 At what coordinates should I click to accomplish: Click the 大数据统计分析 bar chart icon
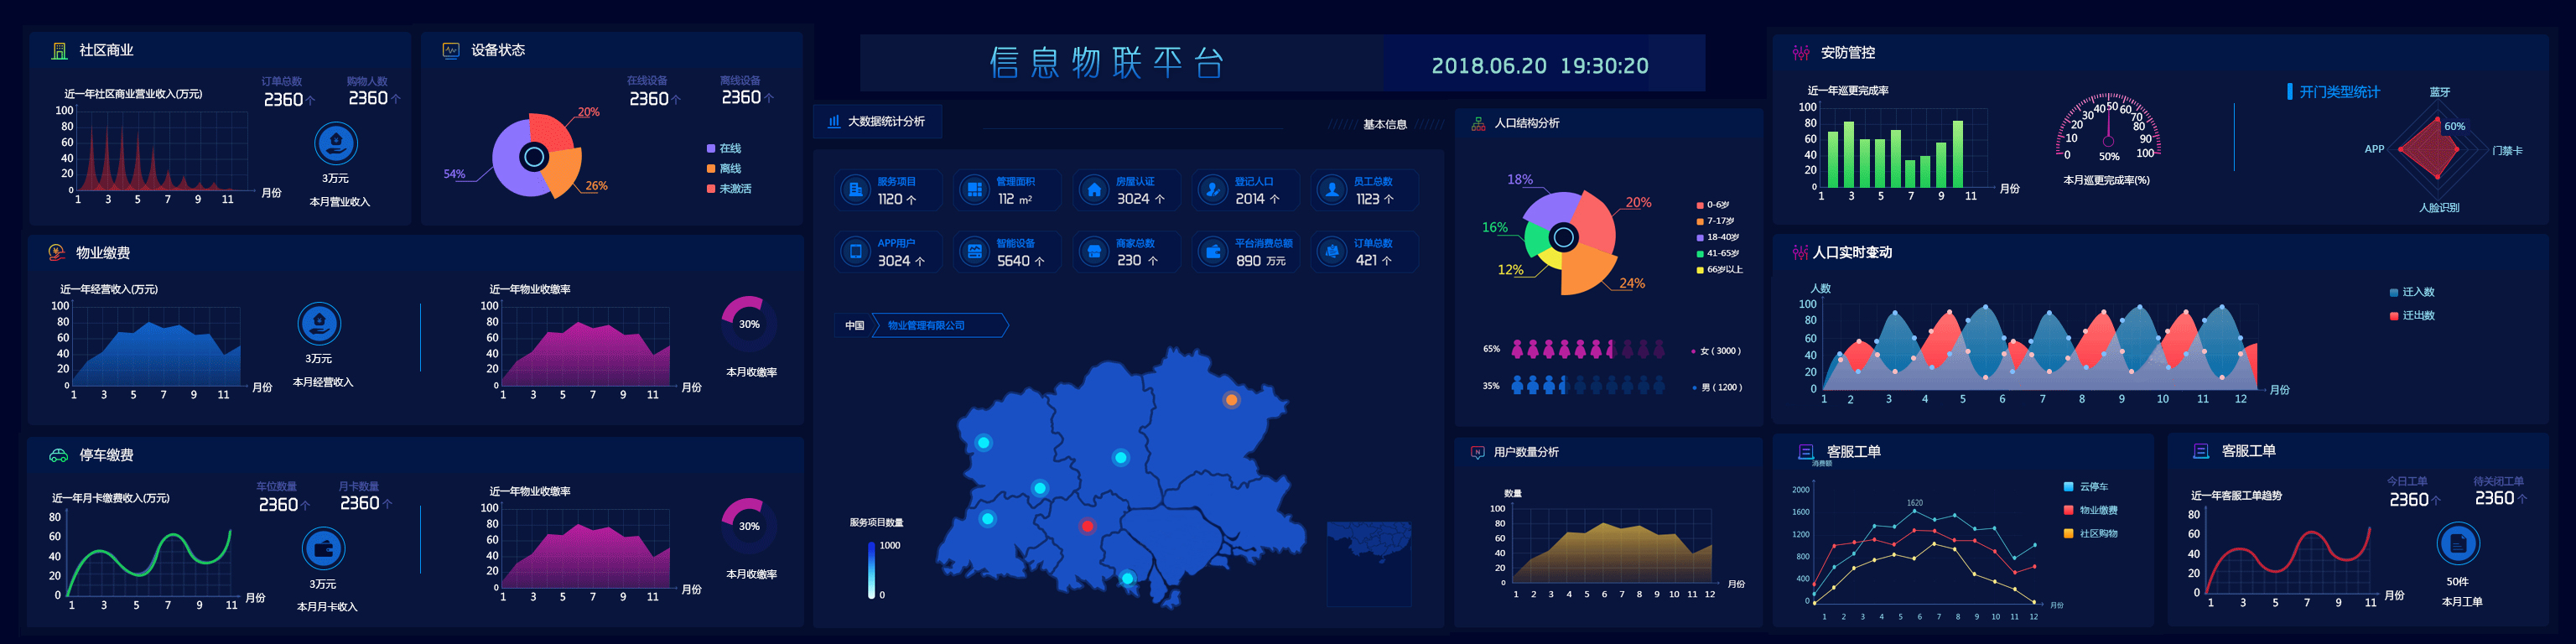(x=834, y=122)
